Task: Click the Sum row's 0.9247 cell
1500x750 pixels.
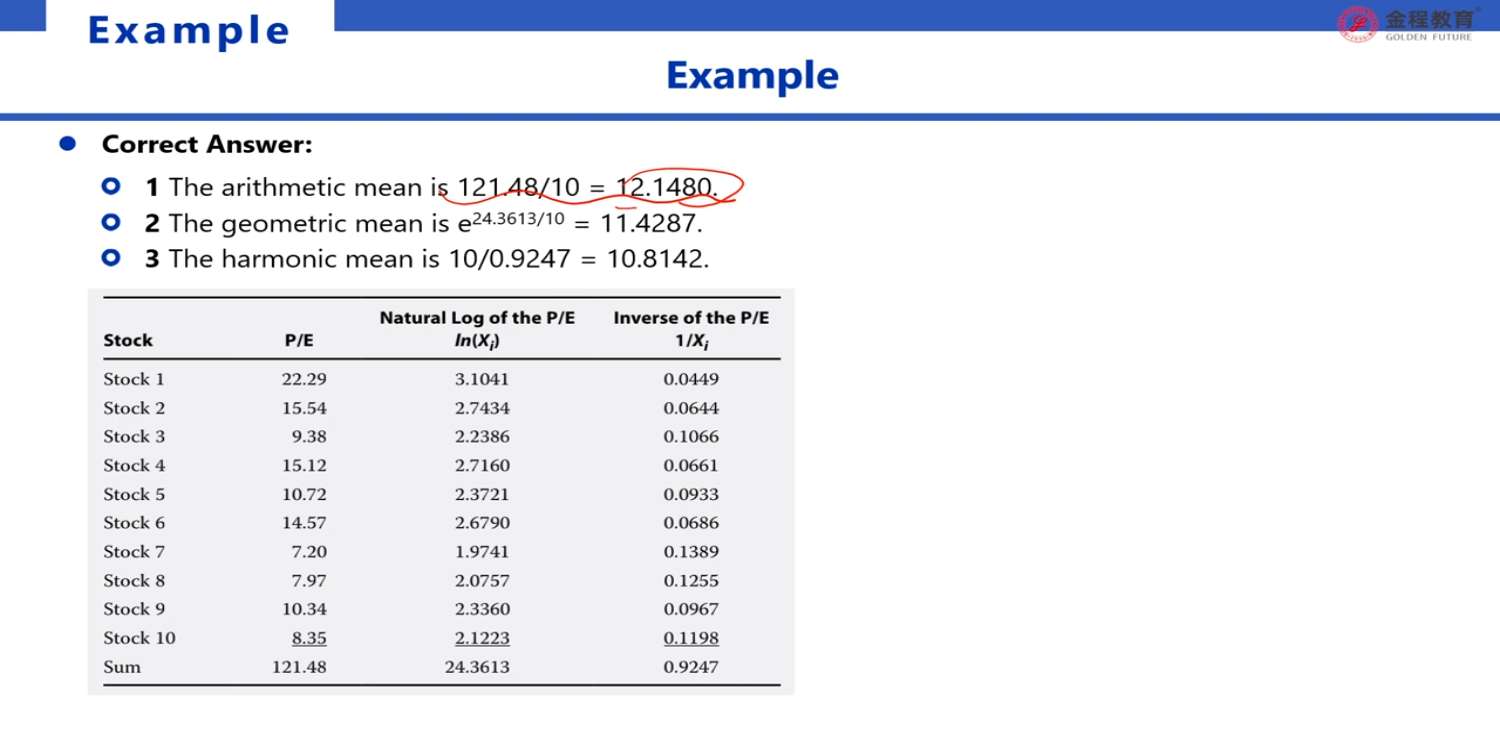Action: coord(691,667)
